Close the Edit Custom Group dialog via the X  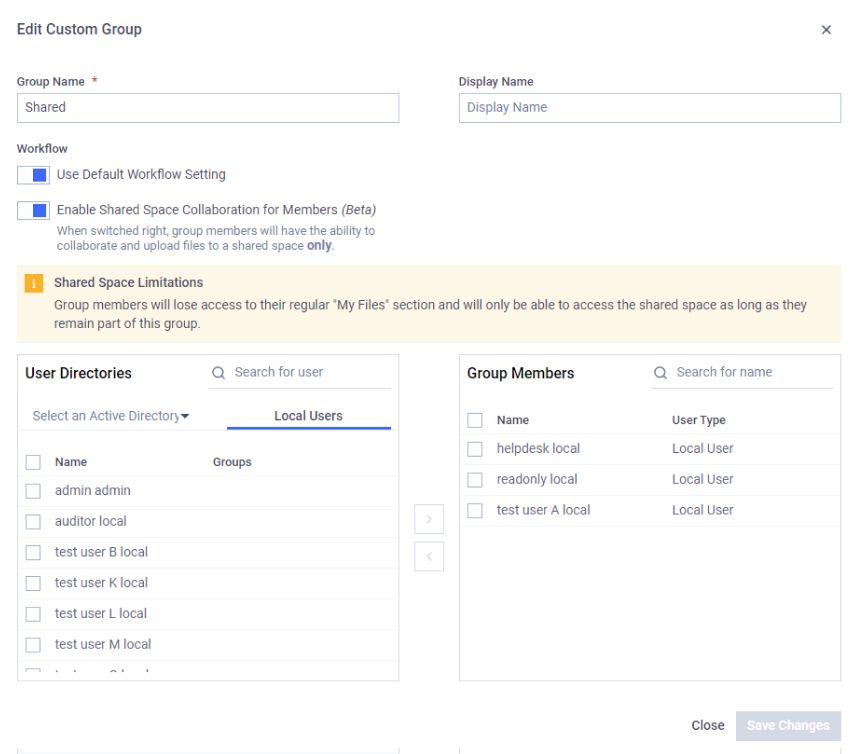click(x=827, y=30)
